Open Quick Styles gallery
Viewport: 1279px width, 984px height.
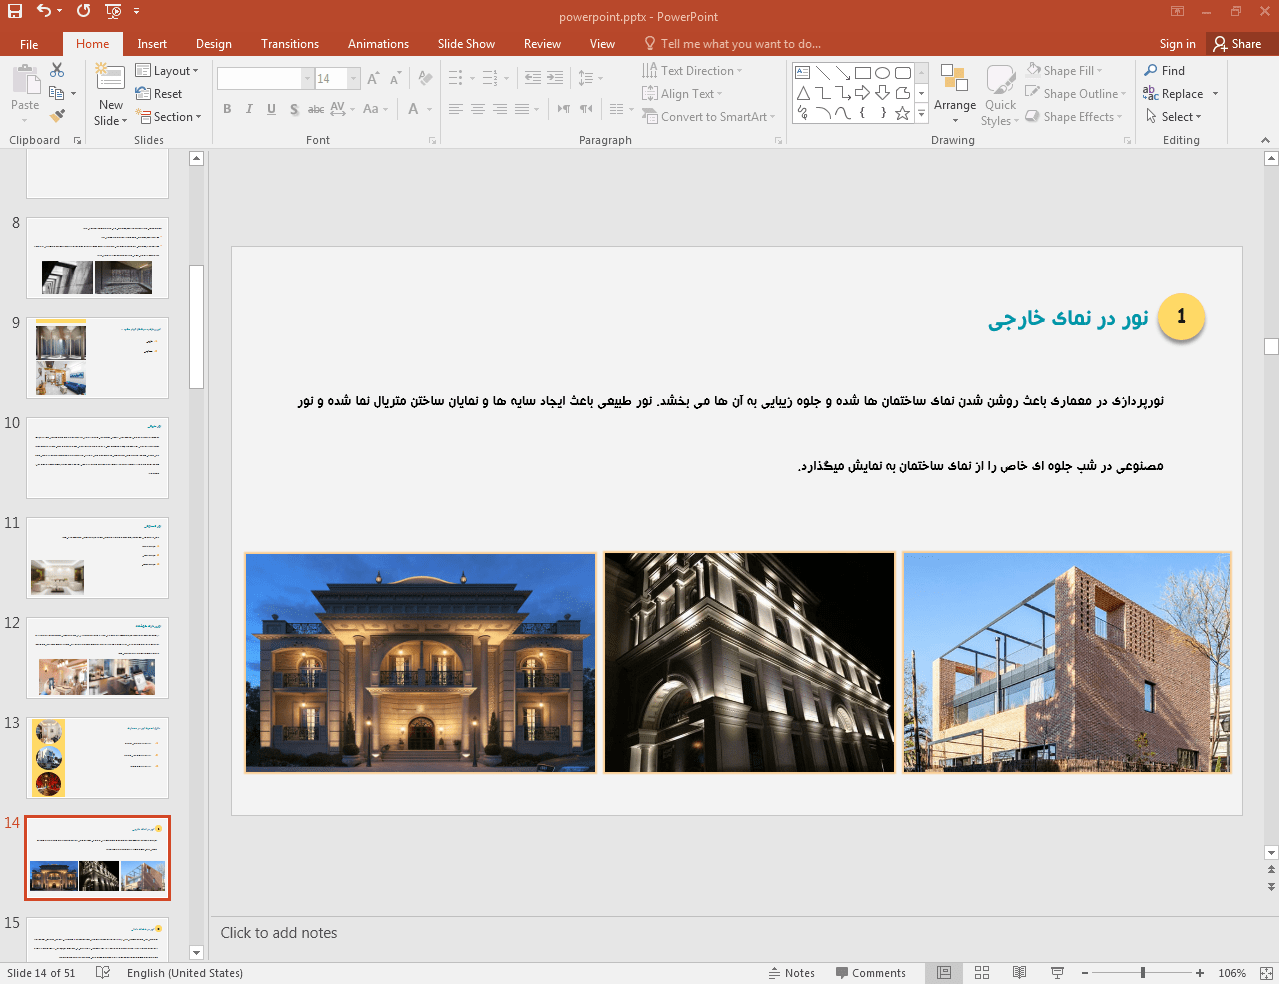pos(999,95)
